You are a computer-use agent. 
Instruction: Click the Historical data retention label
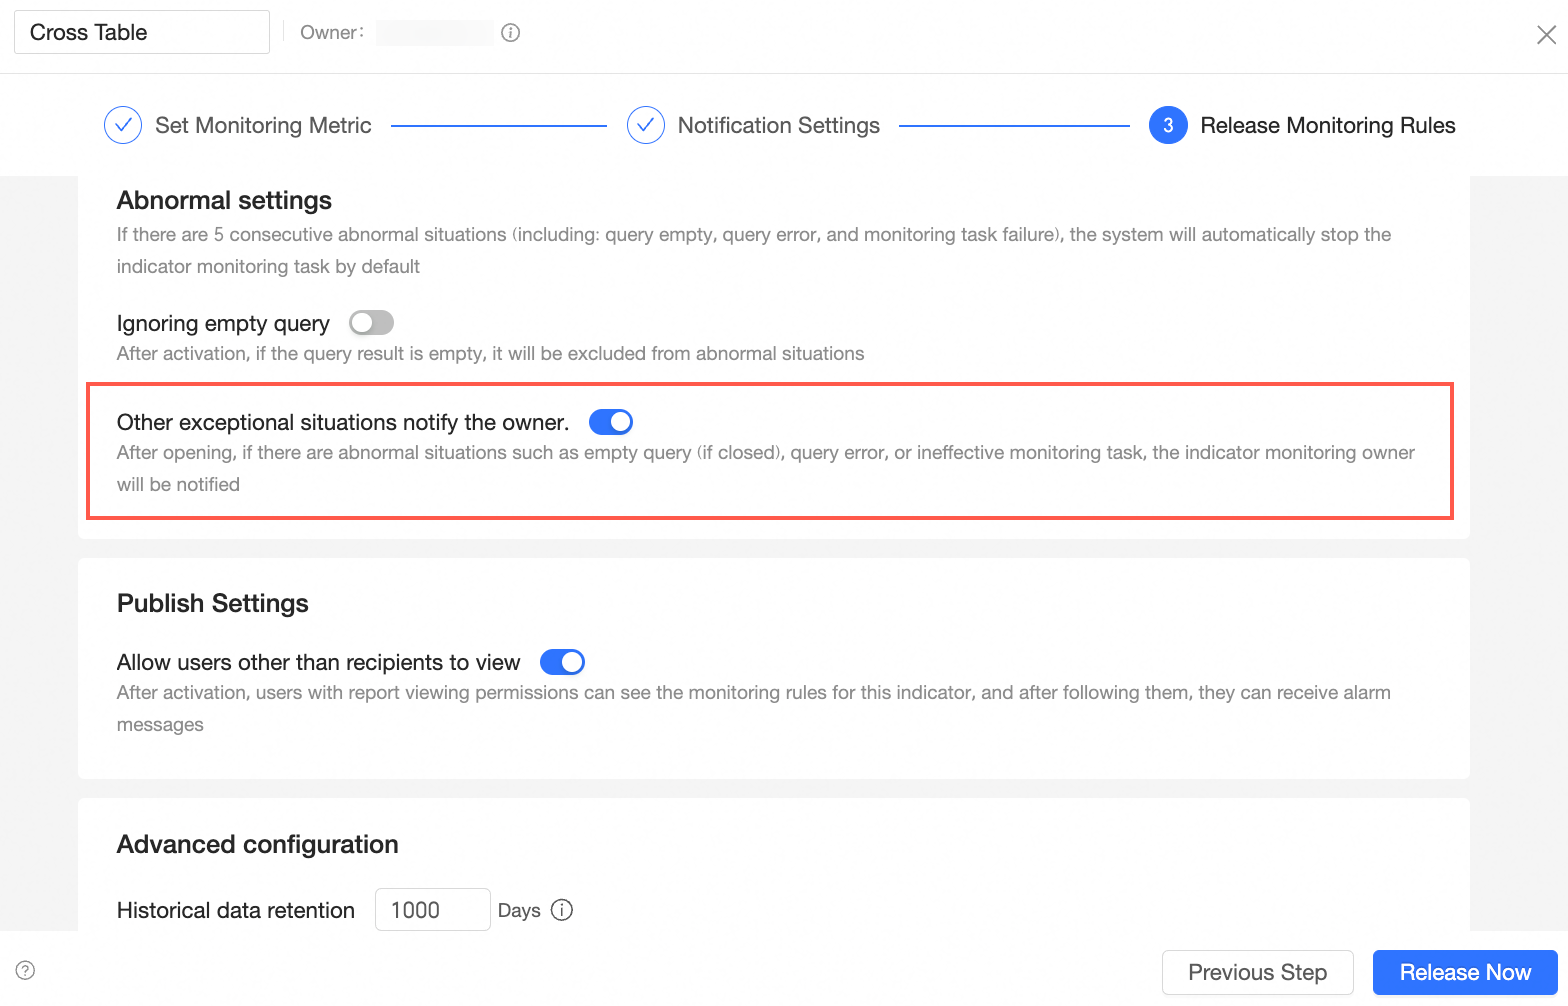pos(236,910)
